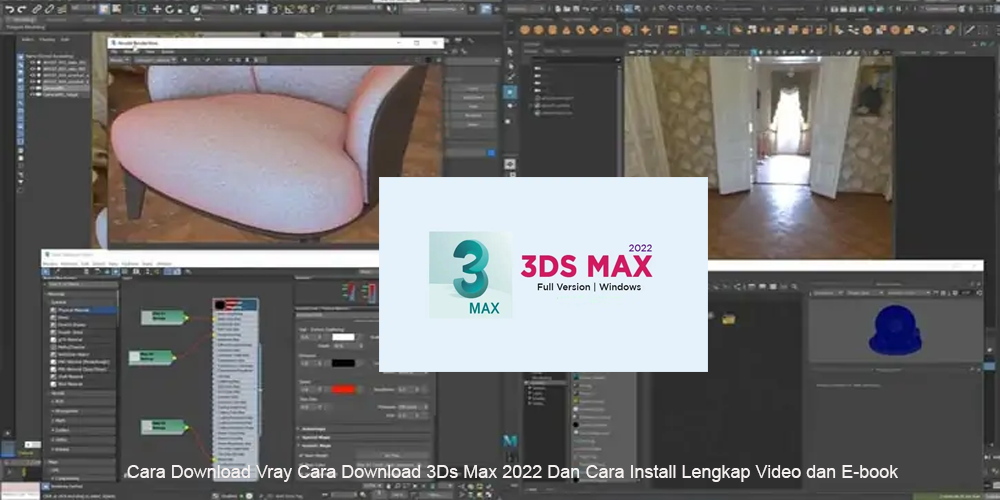Screen dimensions: 1000x500
Task: Open the named selection sets dropdown
Action: (359, 8)
